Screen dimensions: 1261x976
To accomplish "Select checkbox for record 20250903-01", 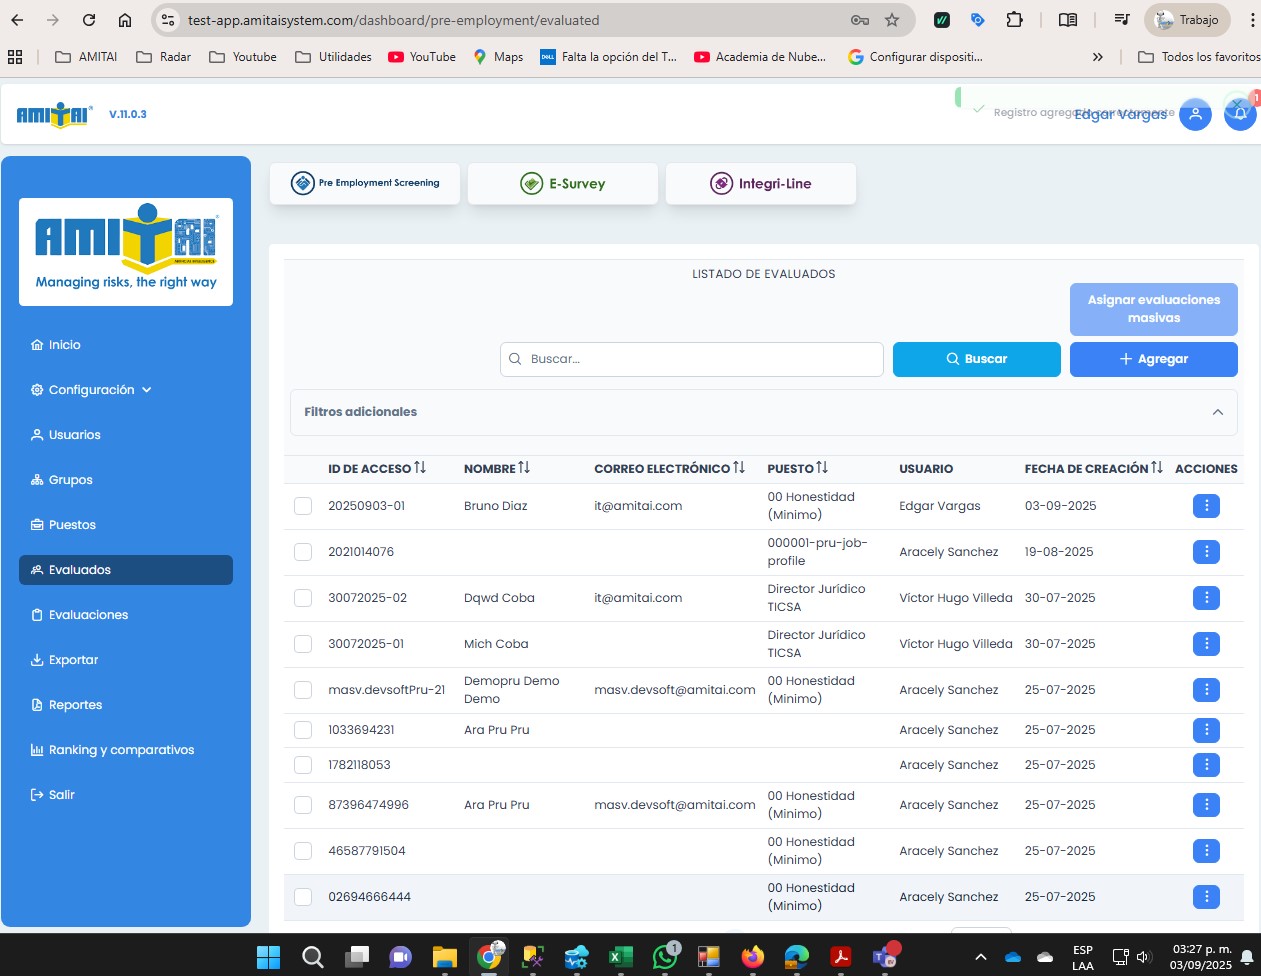I will (303, 506).
